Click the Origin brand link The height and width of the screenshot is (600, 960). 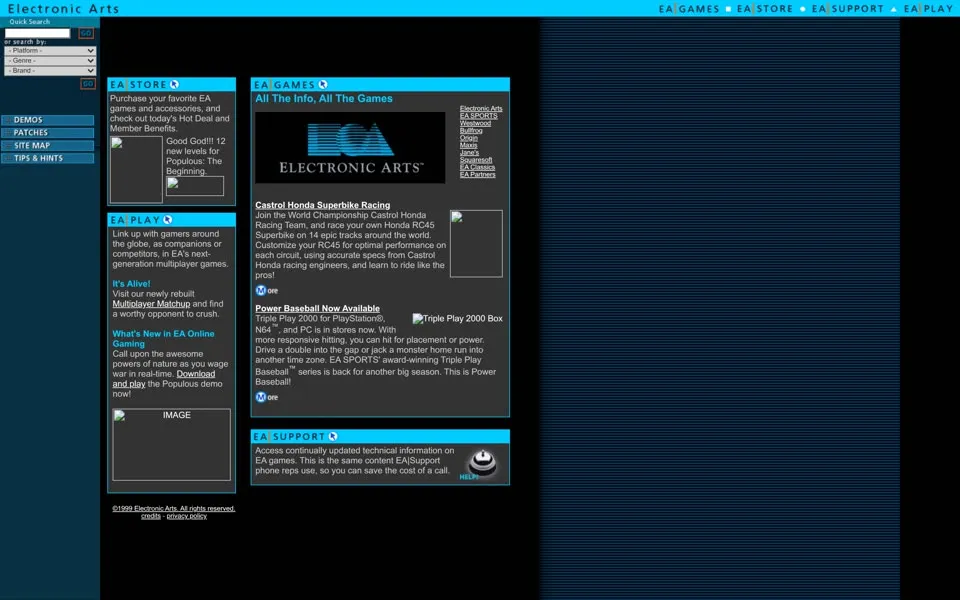[468, 138]
